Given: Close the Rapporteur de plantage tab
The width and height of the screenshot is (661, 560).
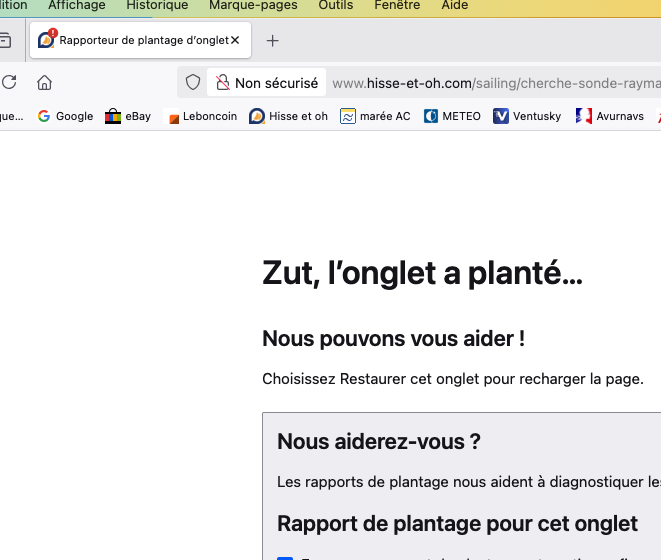Looking at the screenshot, I should click(x=235, y=41).
